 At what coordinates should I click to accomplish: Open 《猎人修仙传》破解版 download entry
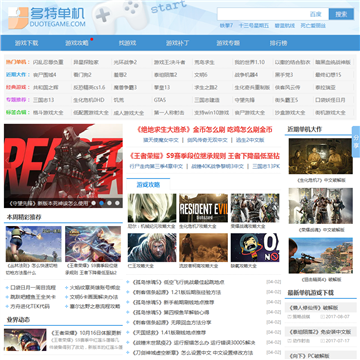click(313, 307)
